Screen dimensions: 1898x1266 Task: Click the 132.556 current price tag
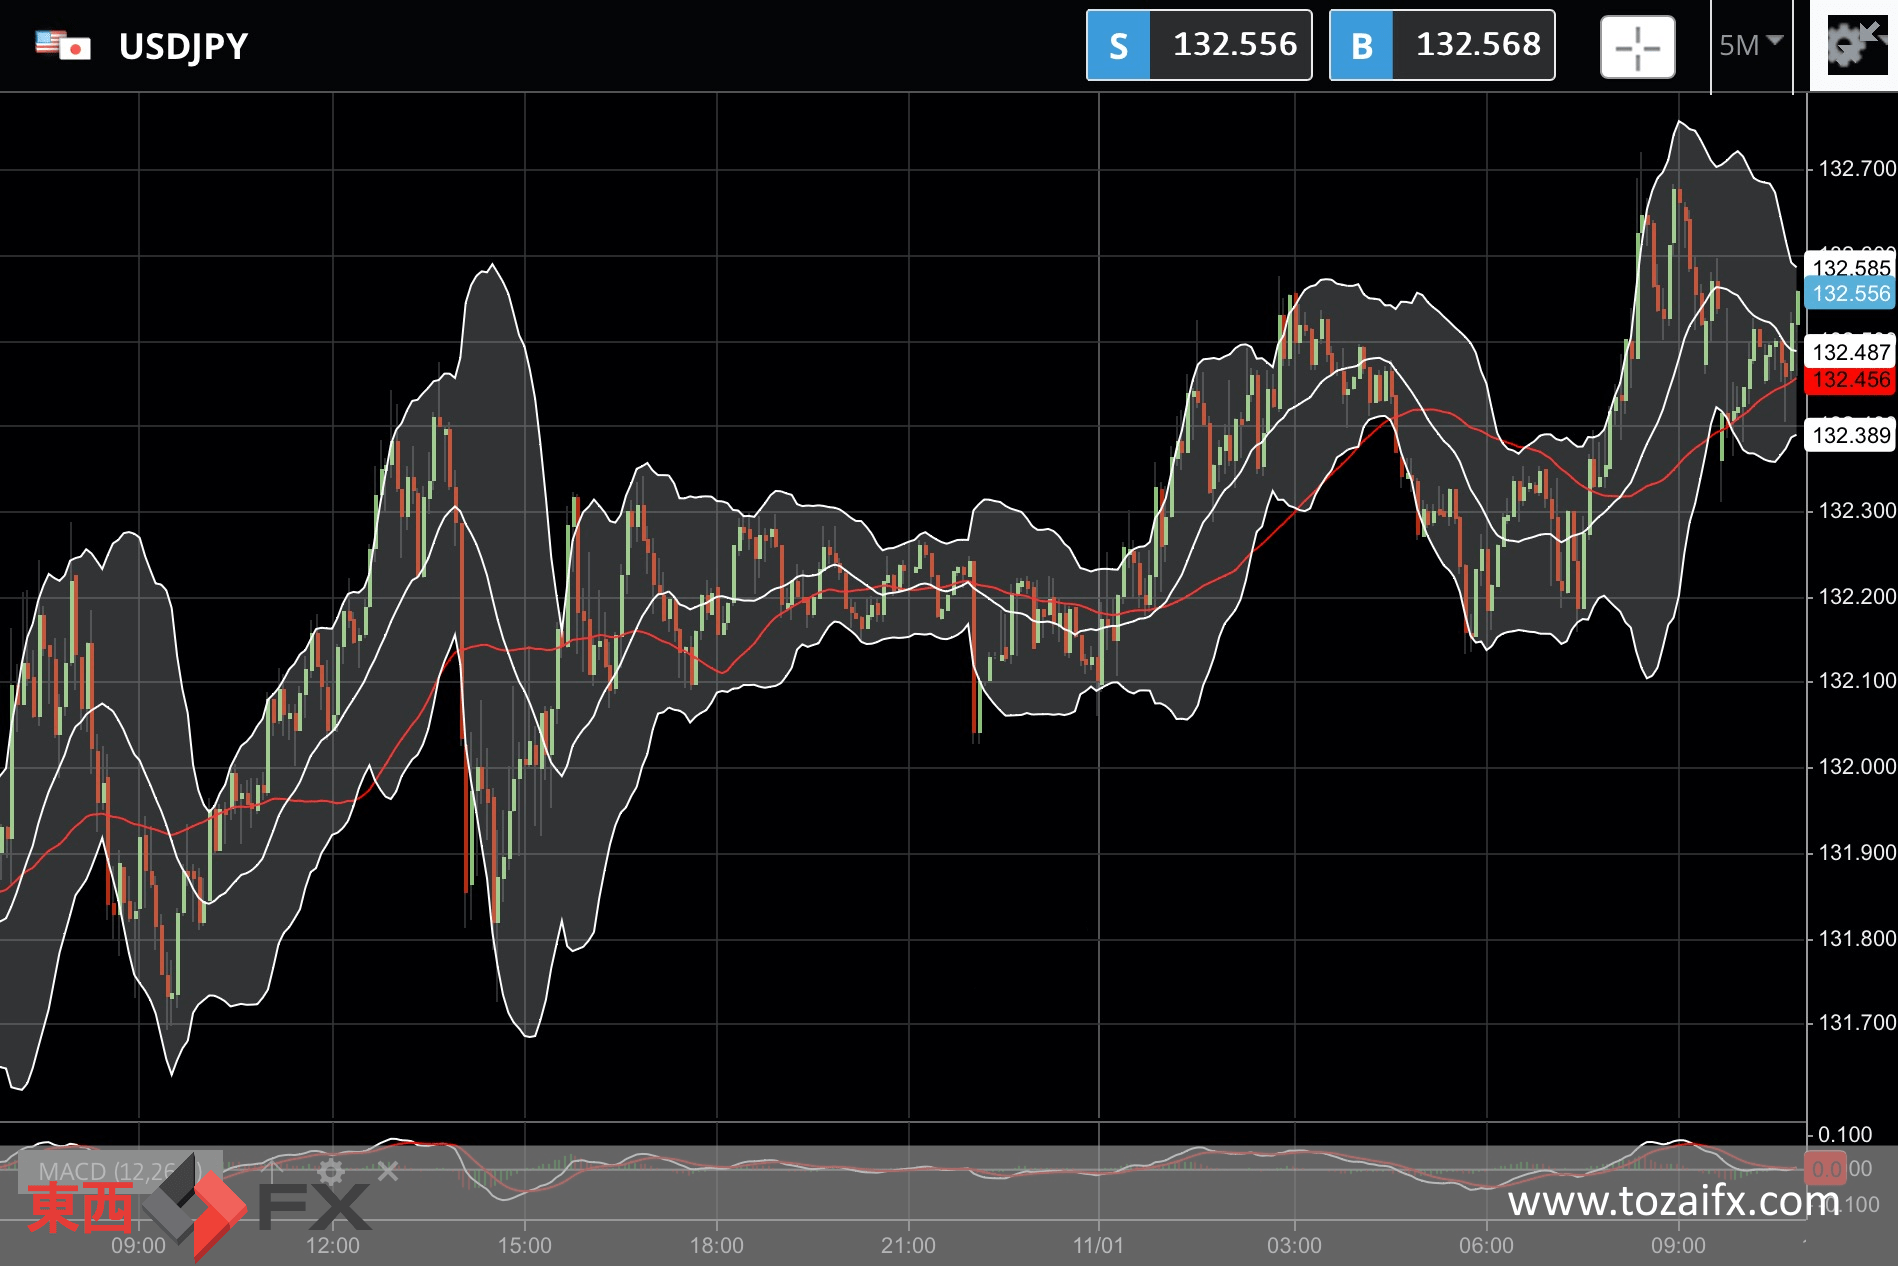1851,294
